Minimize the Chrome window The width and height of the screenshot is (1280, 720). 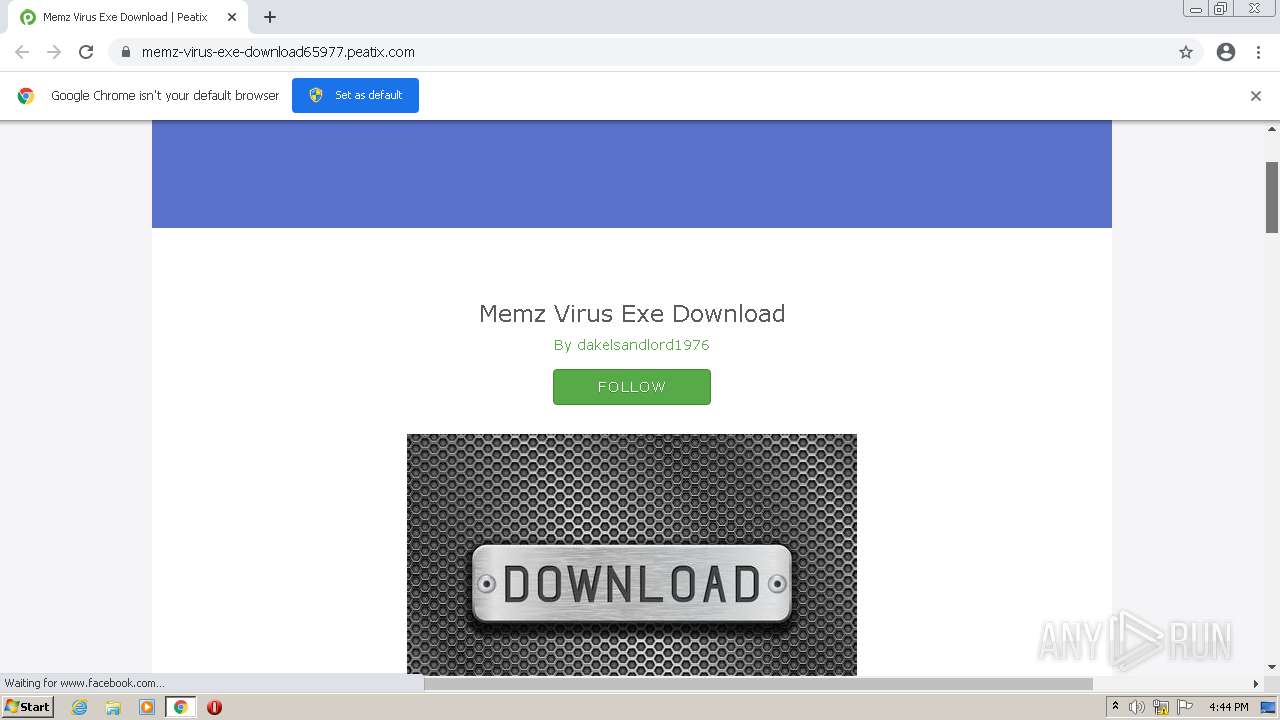click(x=1196, y=9)
